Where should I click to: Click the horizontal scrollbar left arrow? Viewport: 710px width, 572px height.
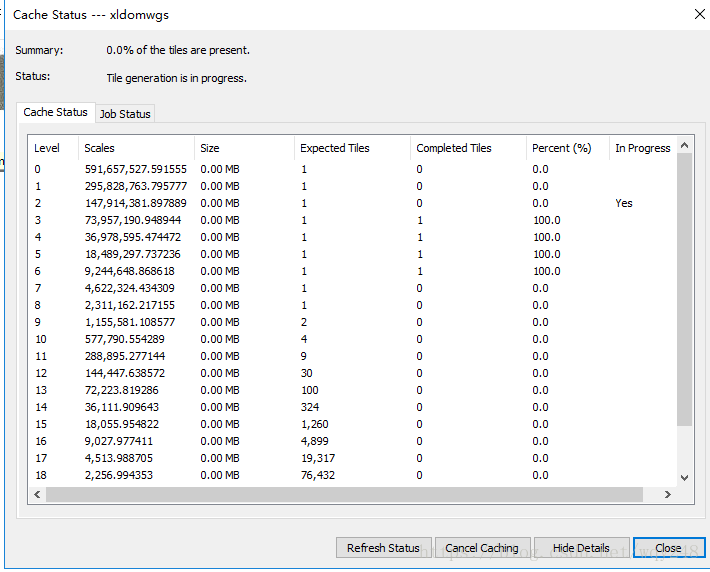coord(37,494)
